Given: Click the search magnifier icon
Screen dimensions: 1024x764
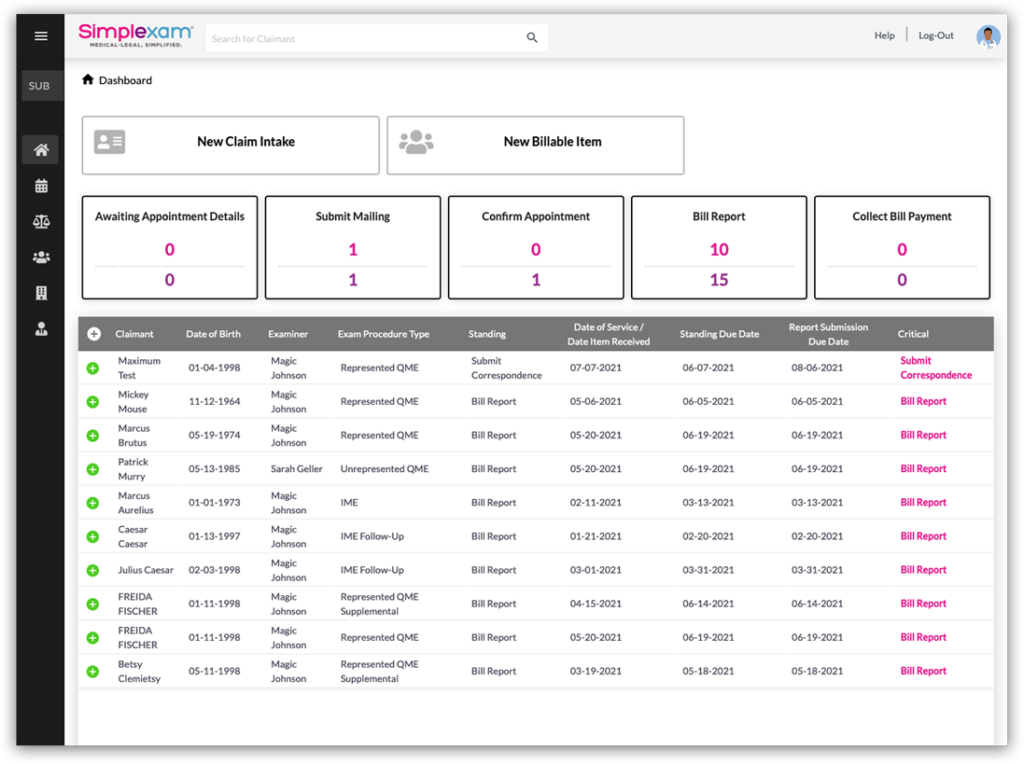Looking at the screenshot, I should coord(532,38).
